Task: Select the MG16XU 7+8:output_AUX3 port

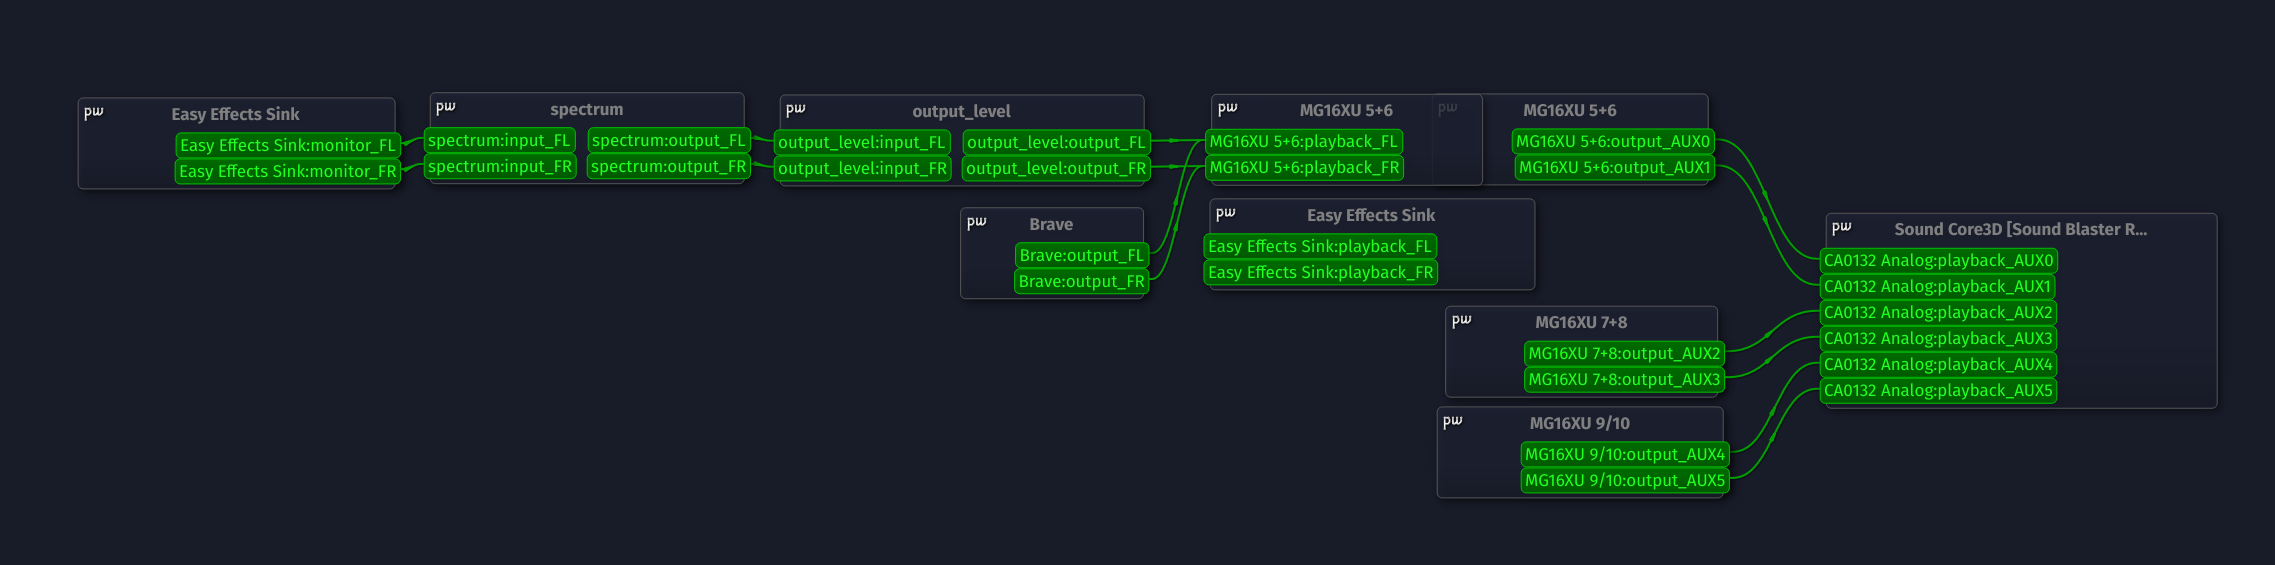Action: [x=1625, y=379]
